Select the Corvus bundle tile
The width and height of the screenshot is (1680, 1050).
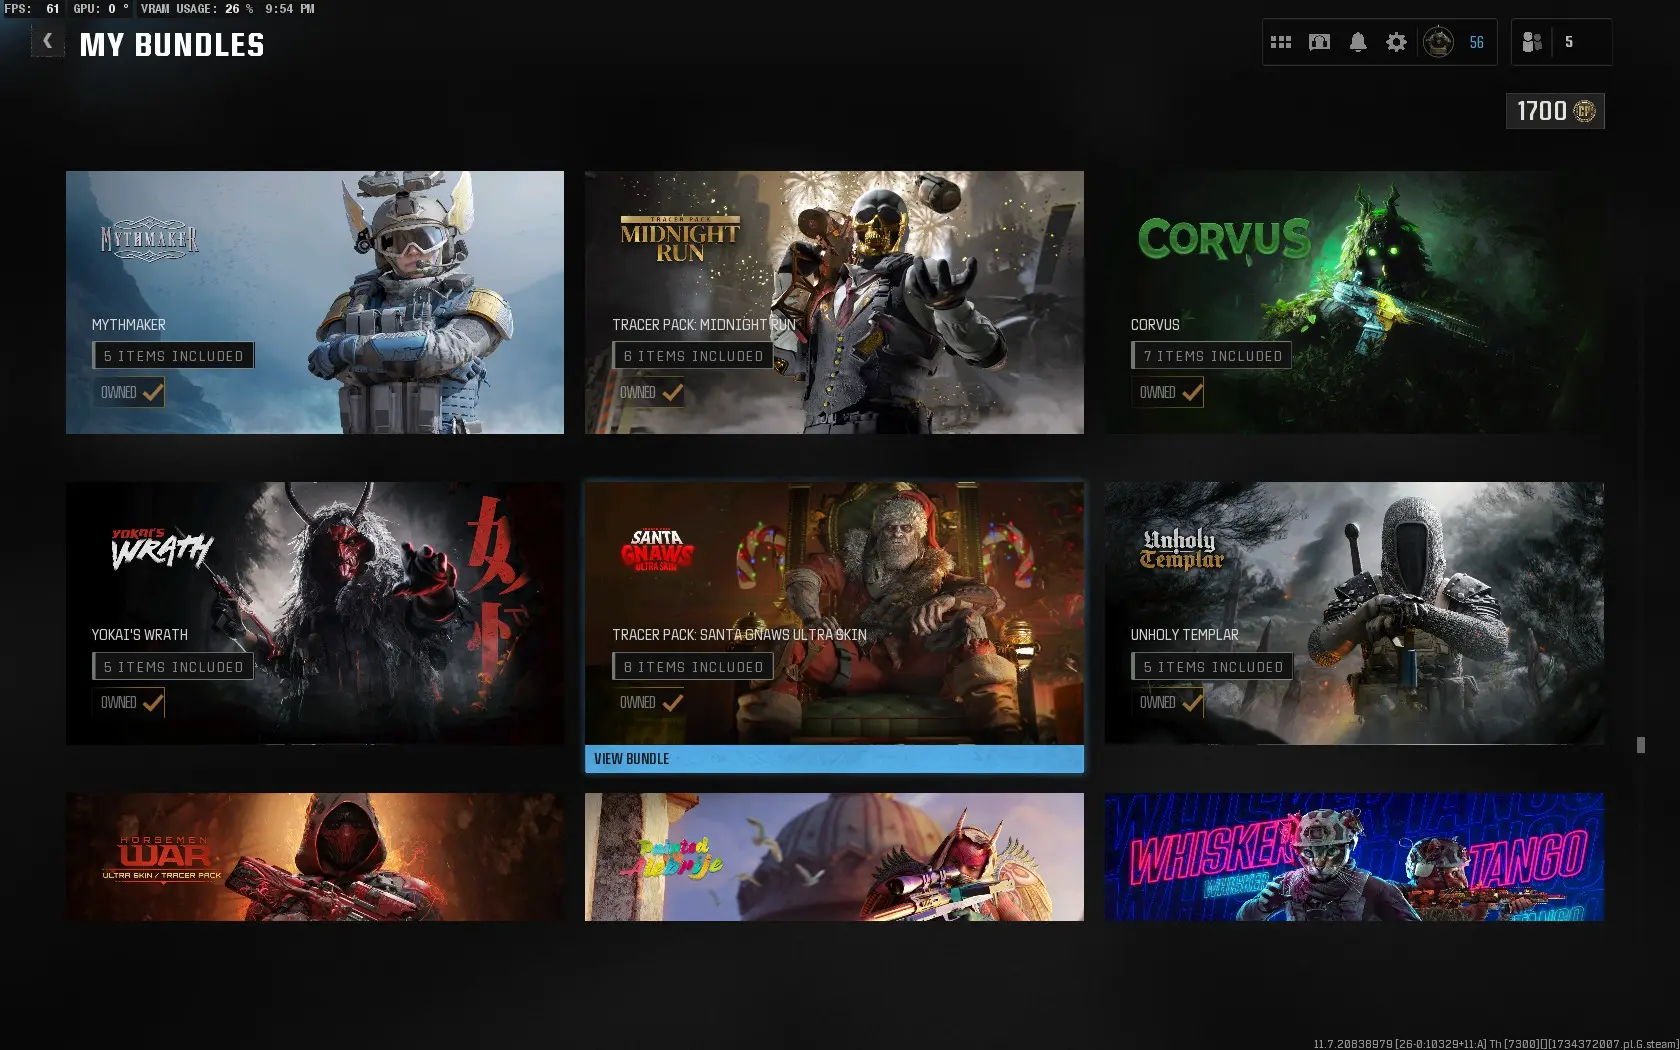1354,302
